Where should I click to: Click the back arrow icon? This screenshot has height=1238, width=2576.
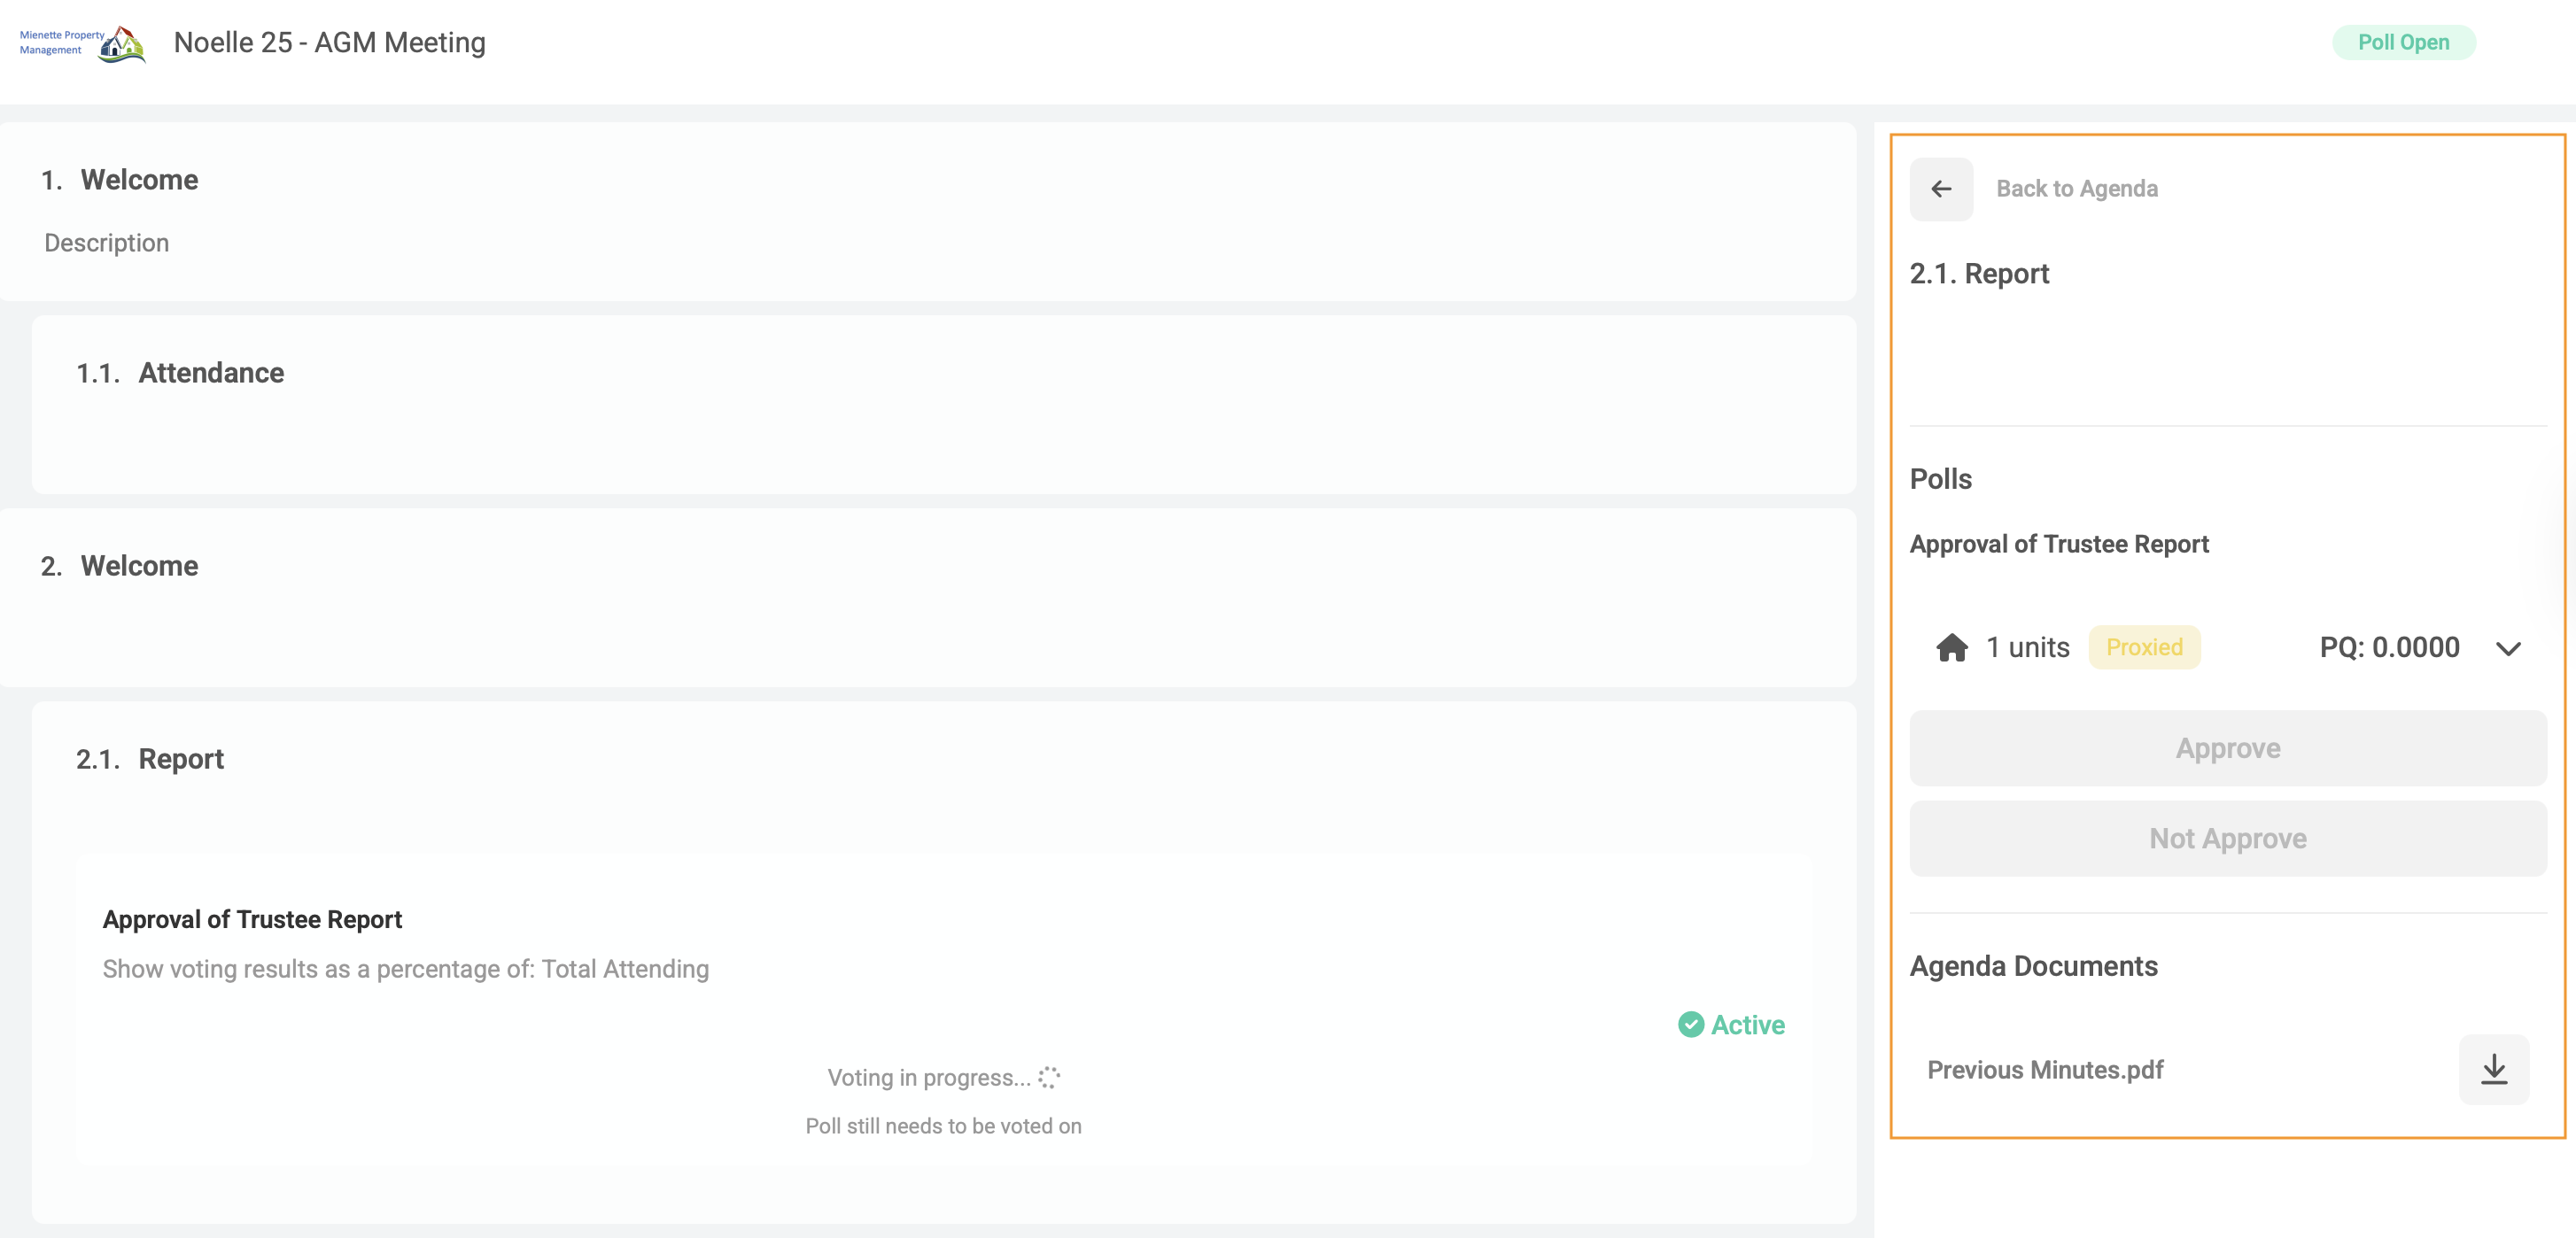tap(1940, 189)
